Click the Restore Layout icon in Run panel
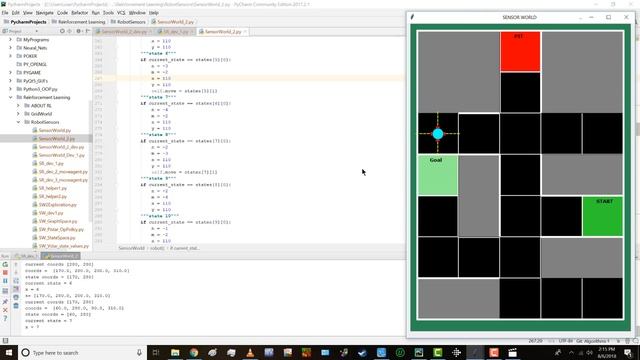Screen dimensions: 640x360 pos(5,291)
